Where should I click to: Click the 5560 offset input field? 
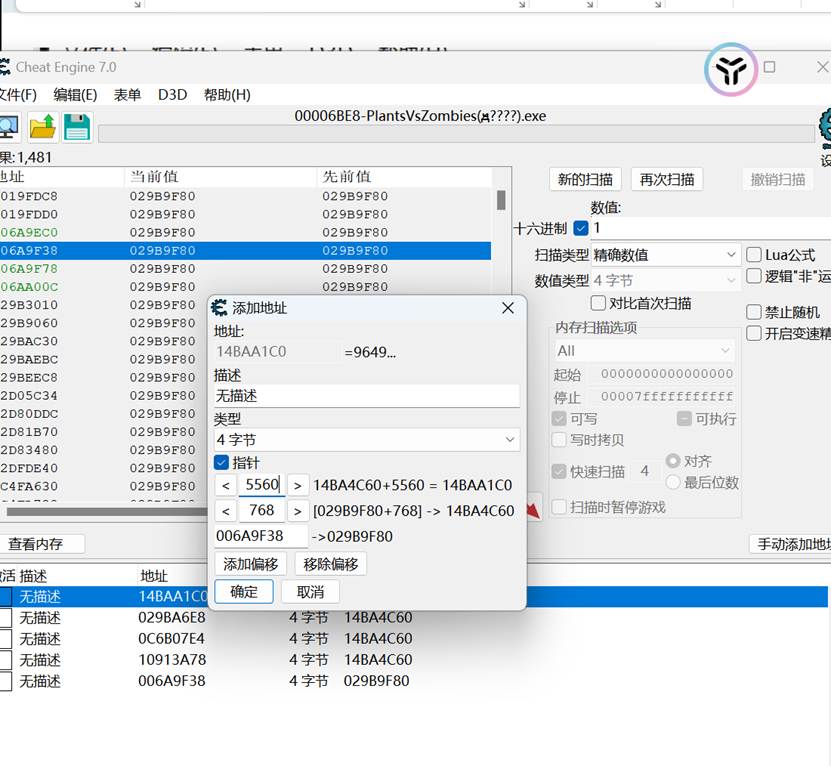(x=262, y=485)
